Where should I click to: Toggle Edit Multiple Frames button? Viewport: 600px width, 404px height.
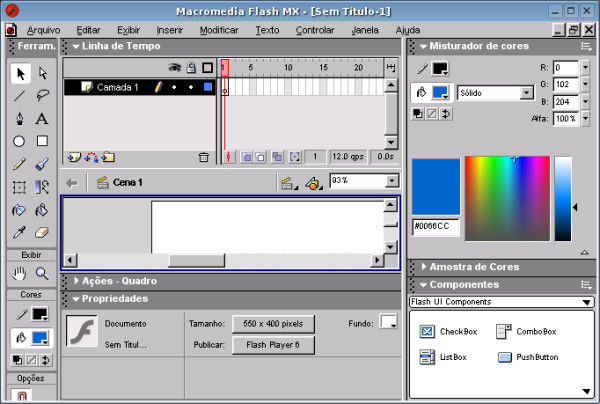point(277,157)
